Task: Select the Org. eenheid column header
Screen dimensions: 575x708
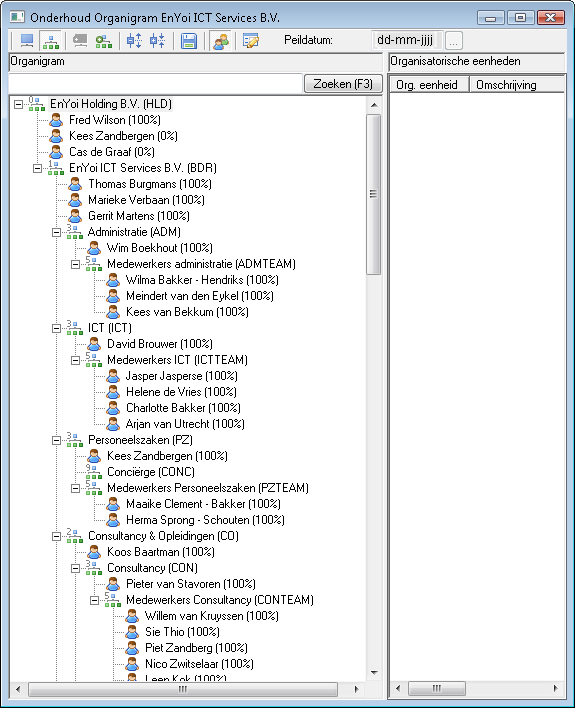Action: point(429,85)
